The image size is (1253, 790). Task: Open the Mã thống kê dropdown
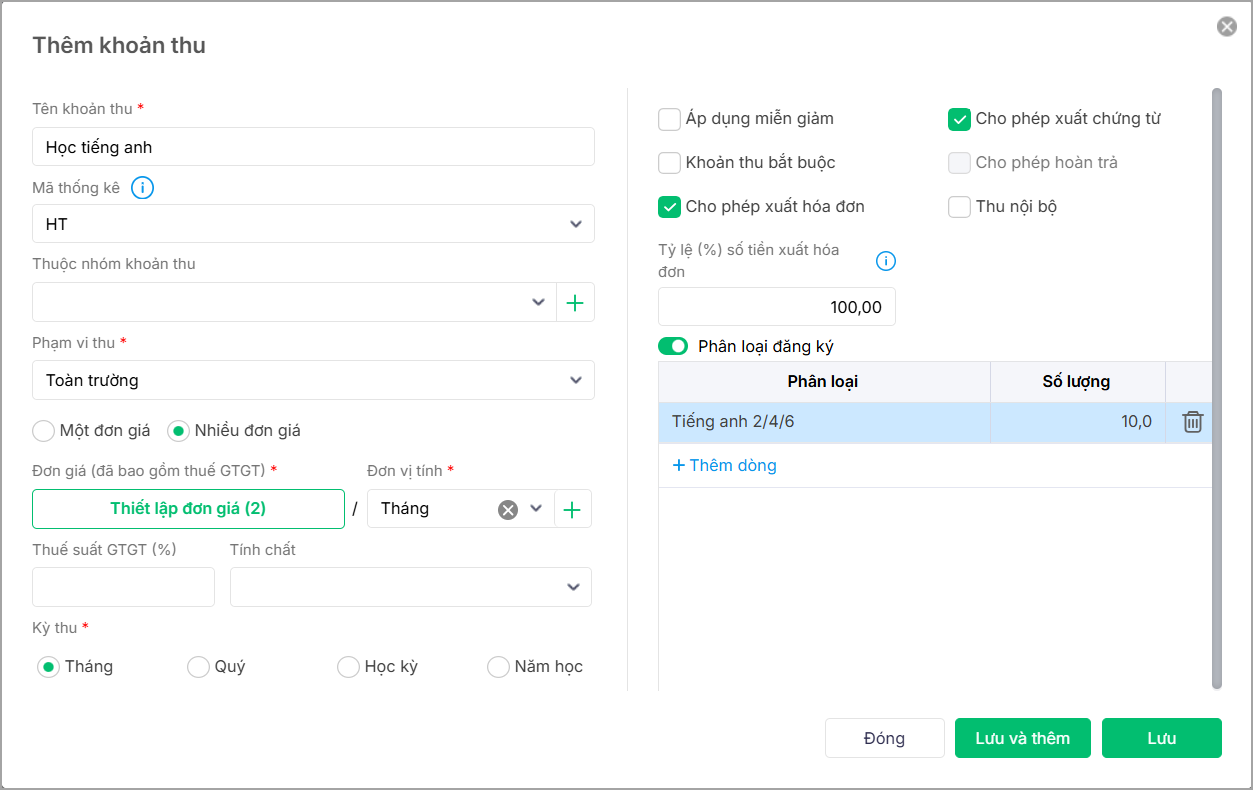575,224
